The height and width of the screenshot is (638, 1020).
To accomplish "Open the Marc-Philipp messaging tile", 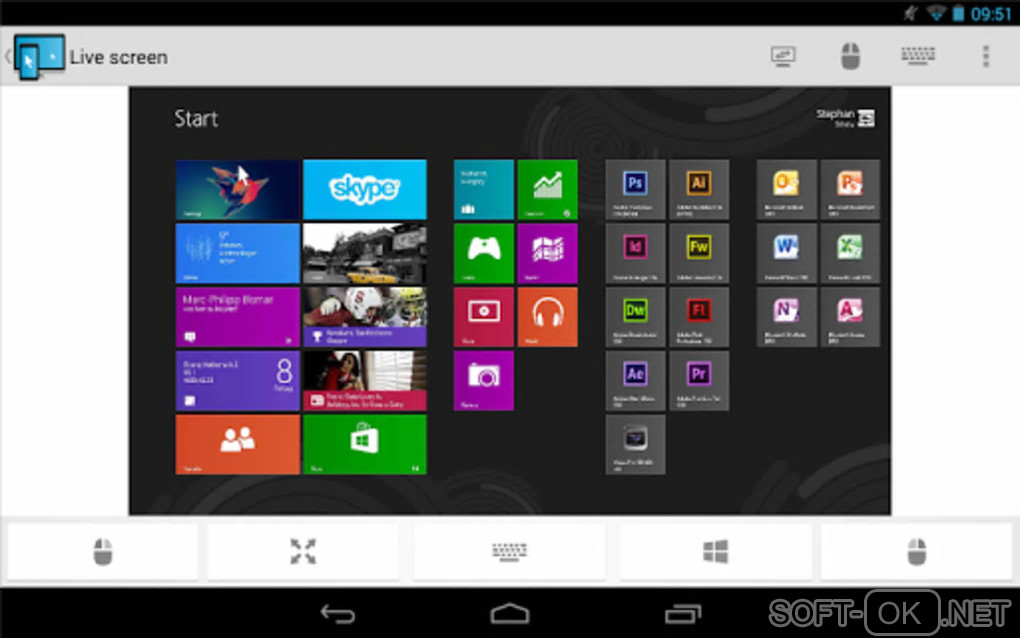I will (x=237, y=317).
